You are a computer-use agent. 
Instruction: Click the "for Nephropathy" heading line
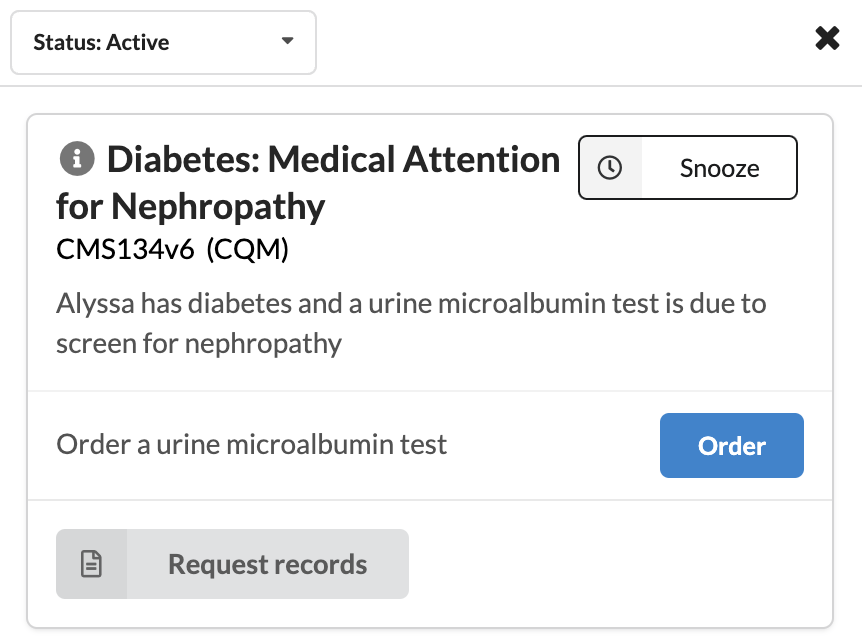(190, 207)
